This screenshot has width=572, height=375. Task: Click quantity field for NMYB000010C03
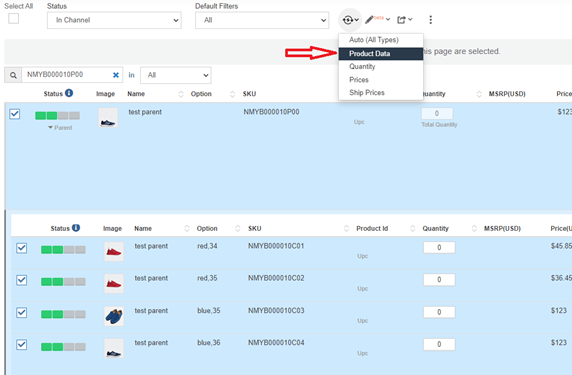[439, 312]
